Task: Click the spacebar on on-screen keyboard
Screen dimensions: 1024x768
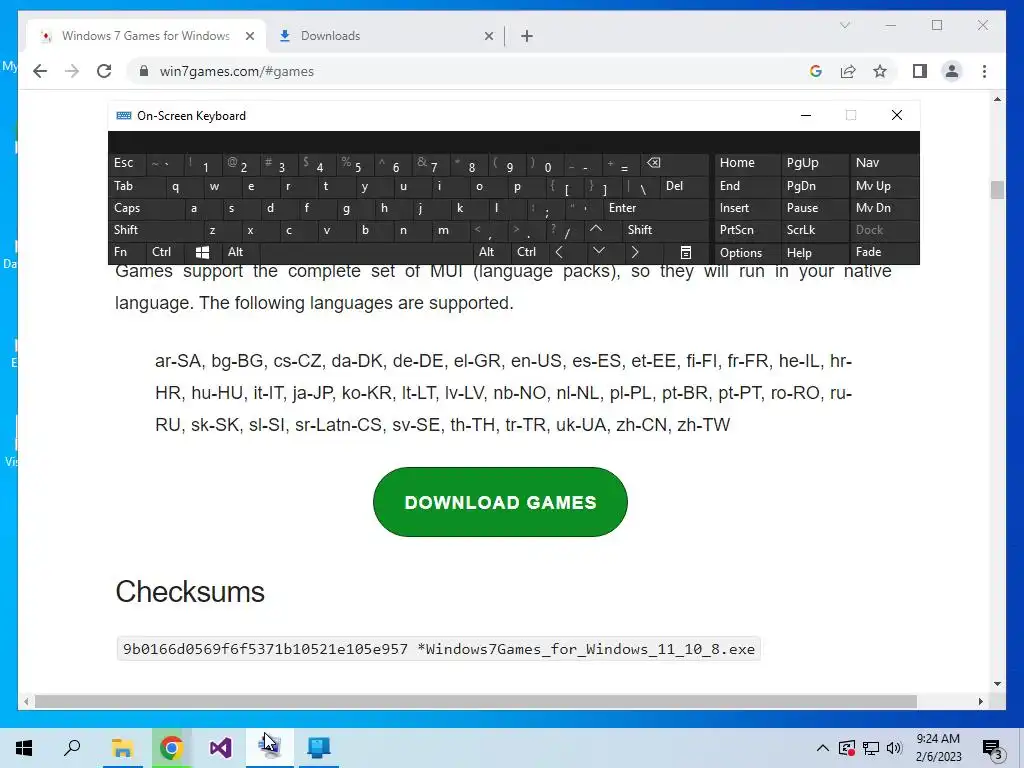Action: point(366,252)
